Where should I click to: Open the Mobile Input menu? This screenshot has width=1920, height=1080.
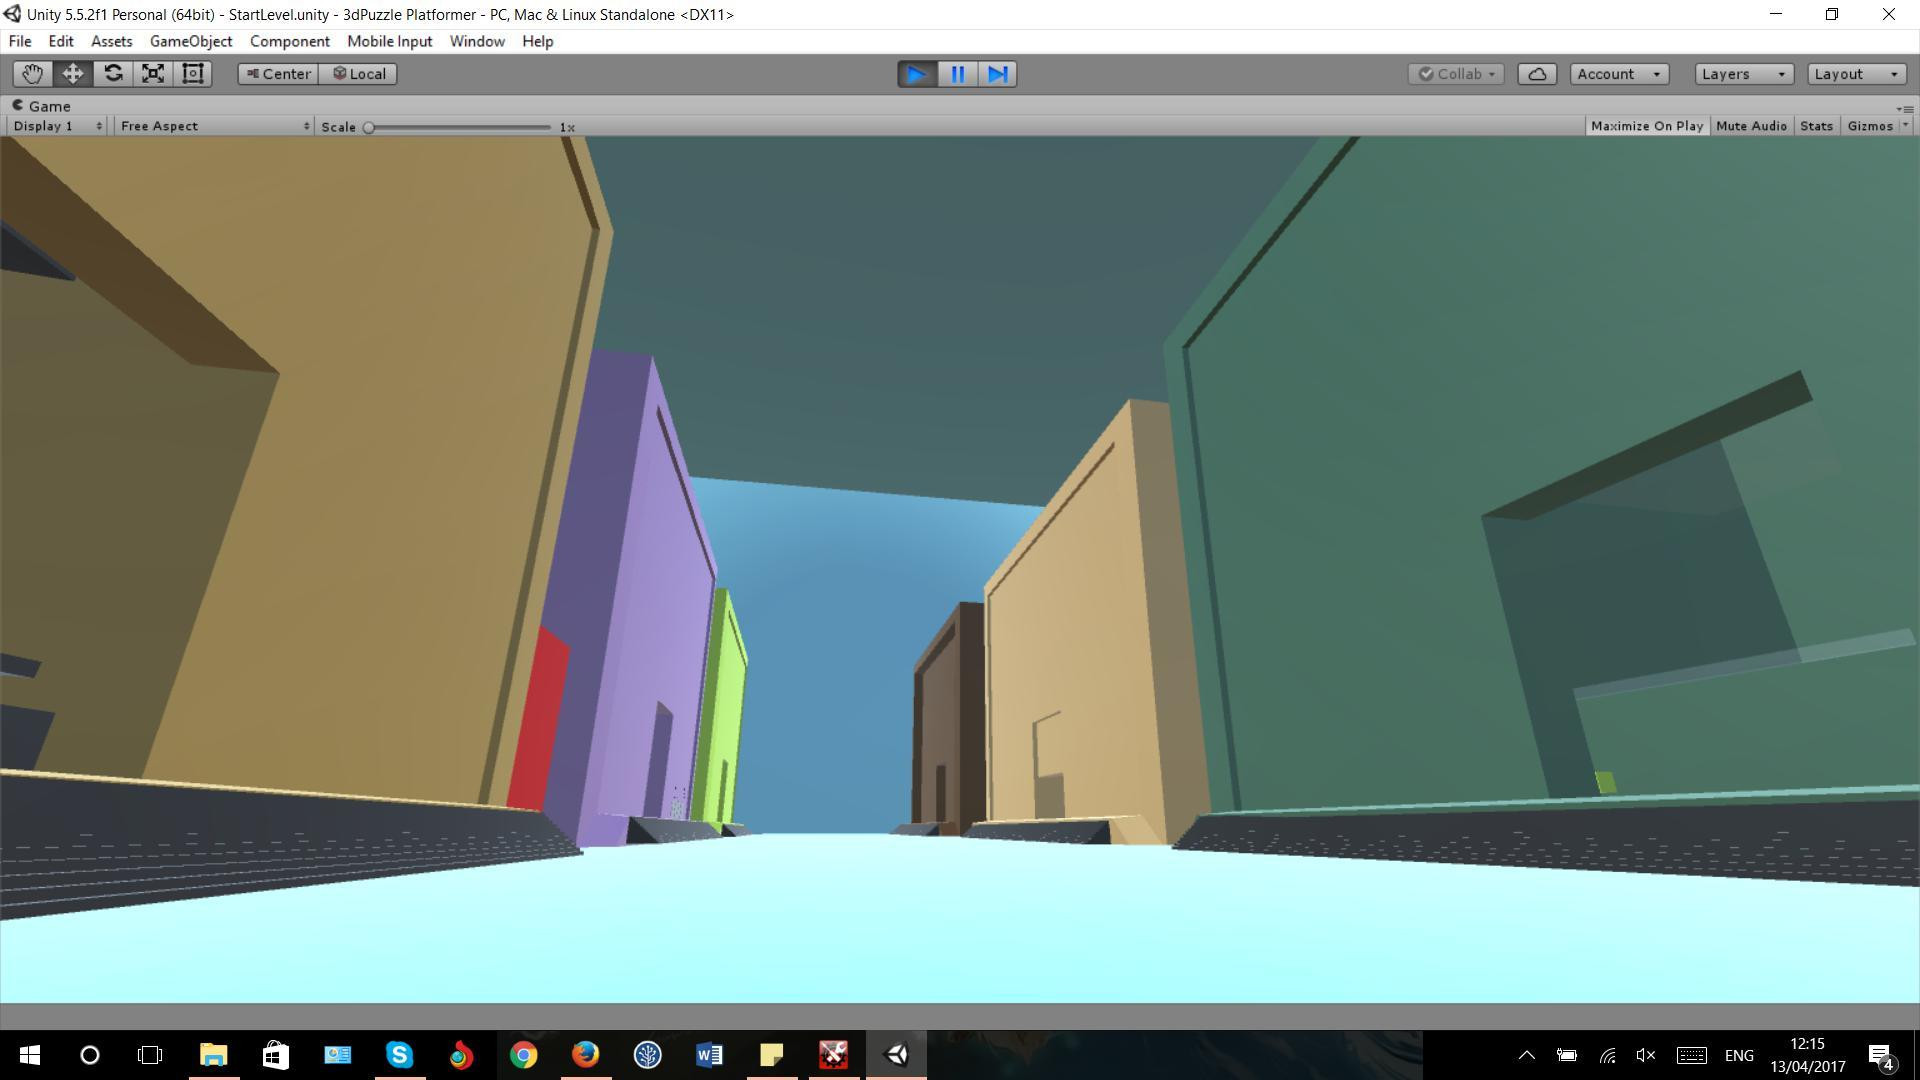(390, 41)
